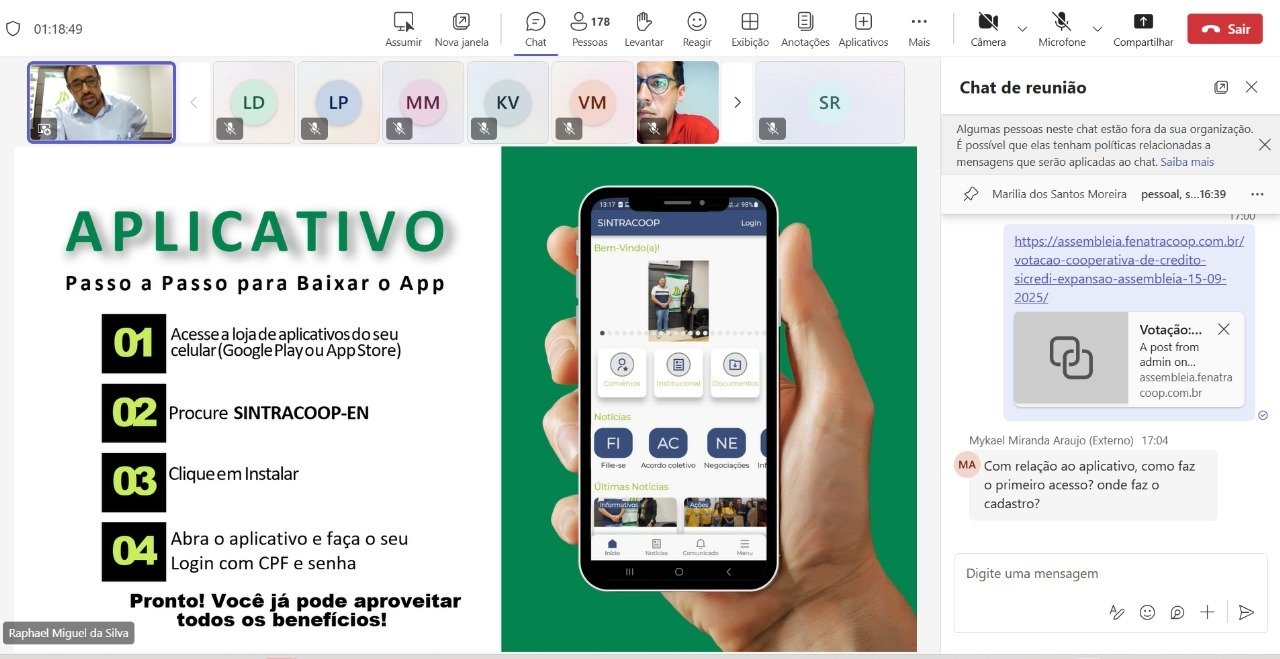Leave the meeting with Sair button
1280x659 pixels.
point(1225,29)
